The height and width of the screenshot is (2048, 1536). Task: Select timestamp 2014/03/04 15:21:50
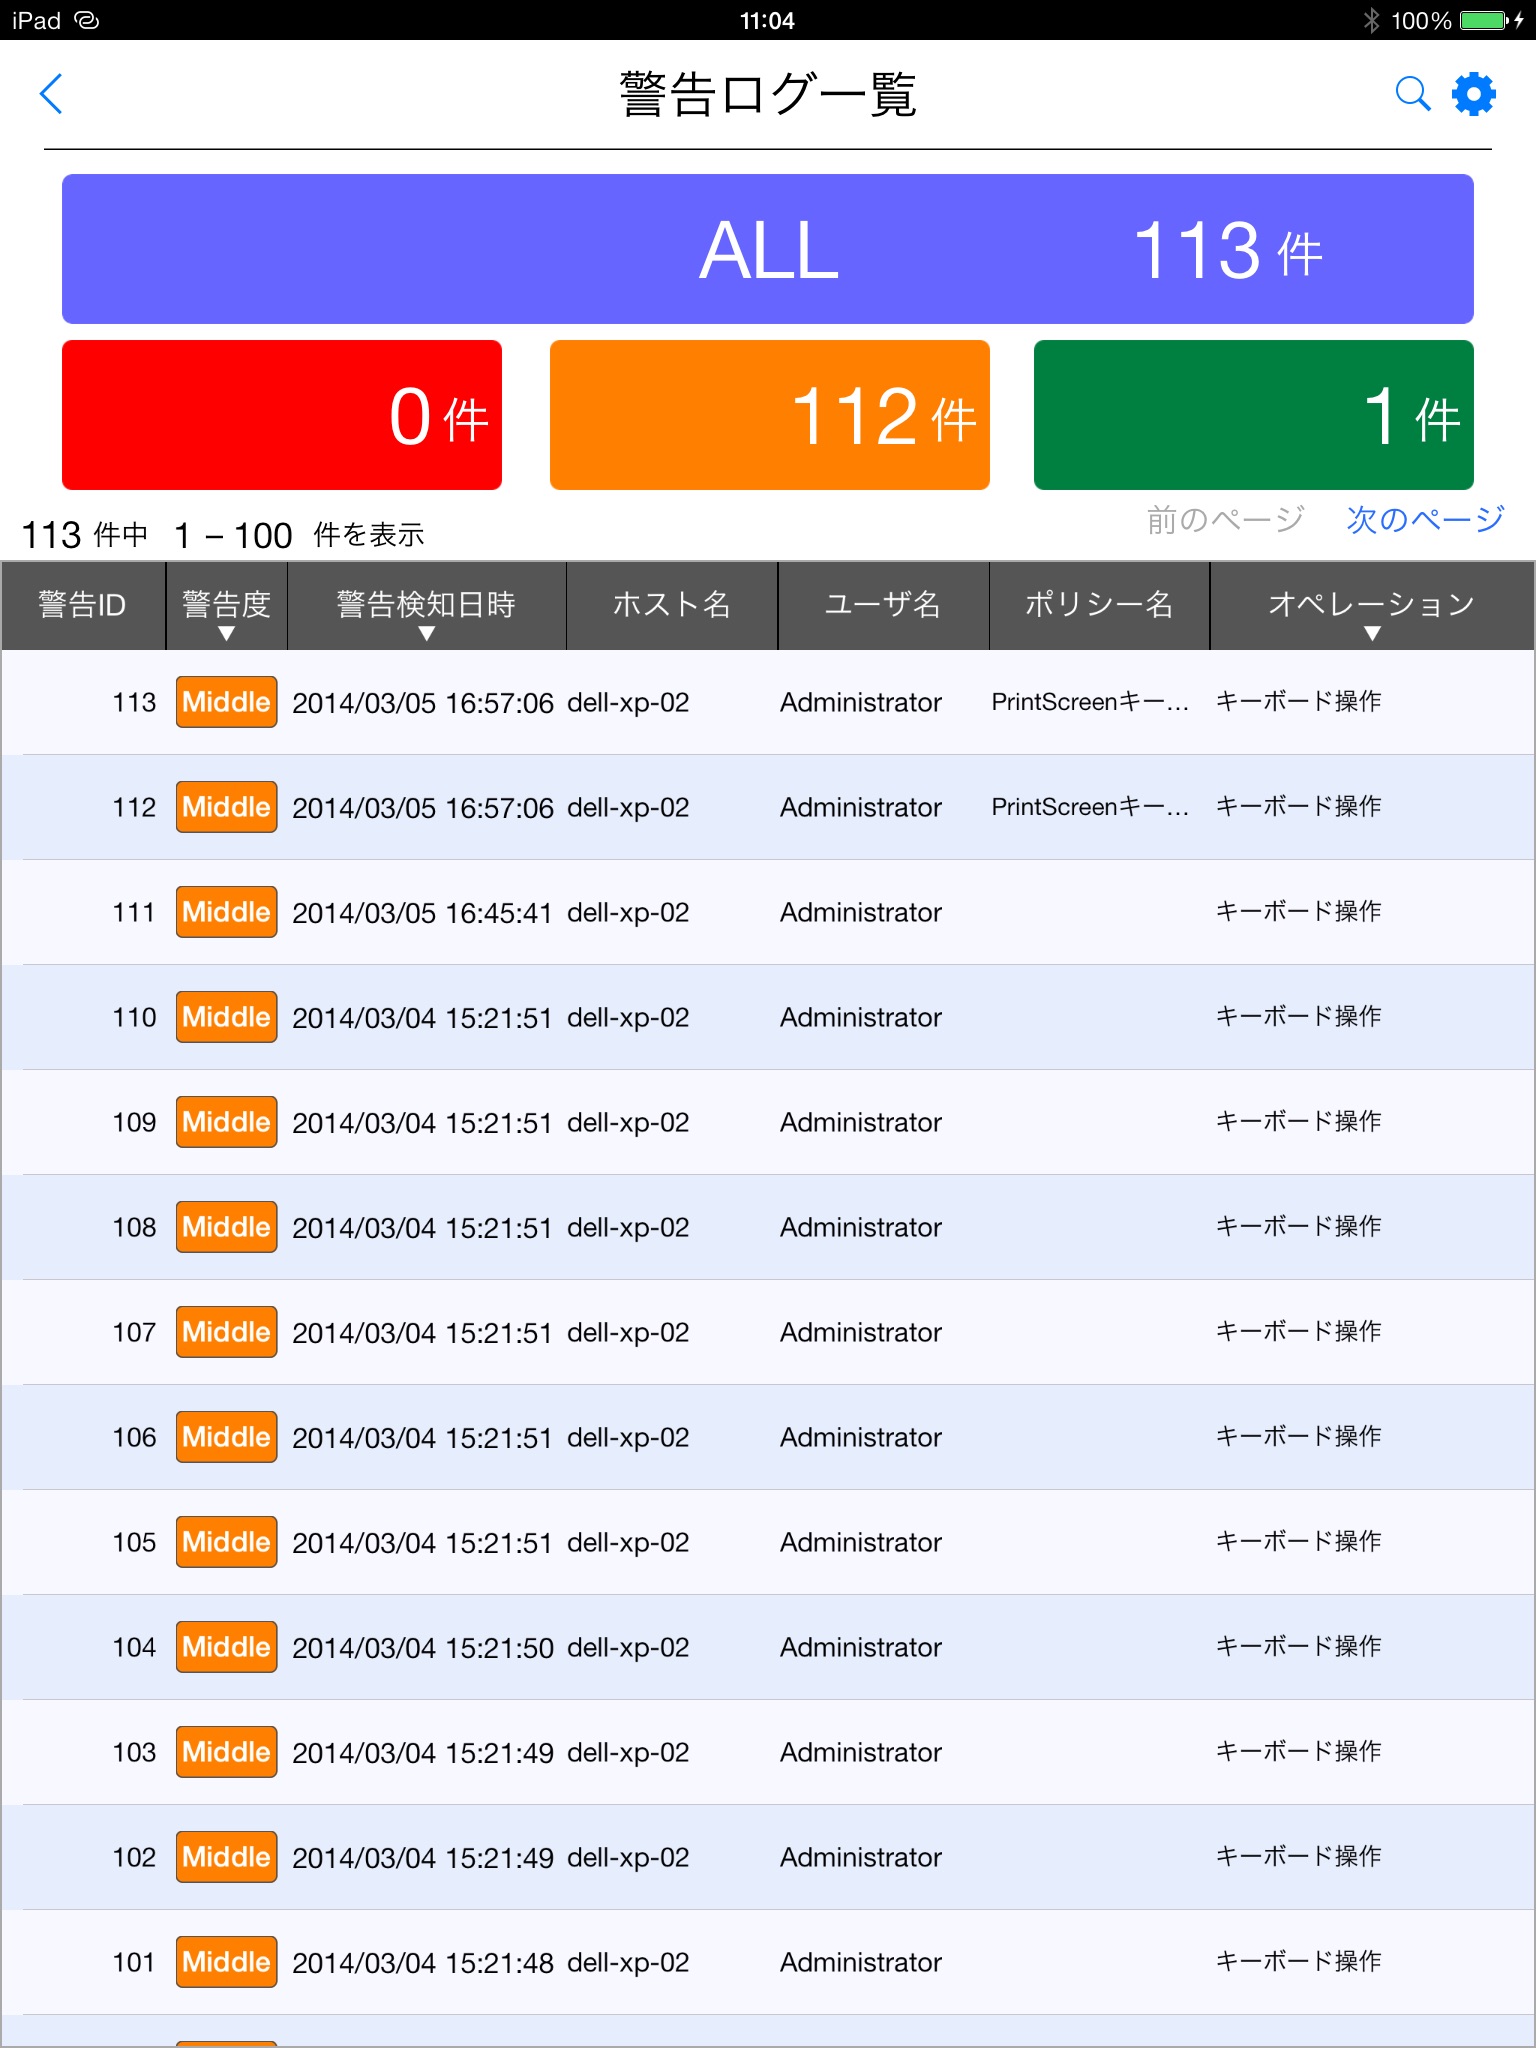[x=422, y=1648]
